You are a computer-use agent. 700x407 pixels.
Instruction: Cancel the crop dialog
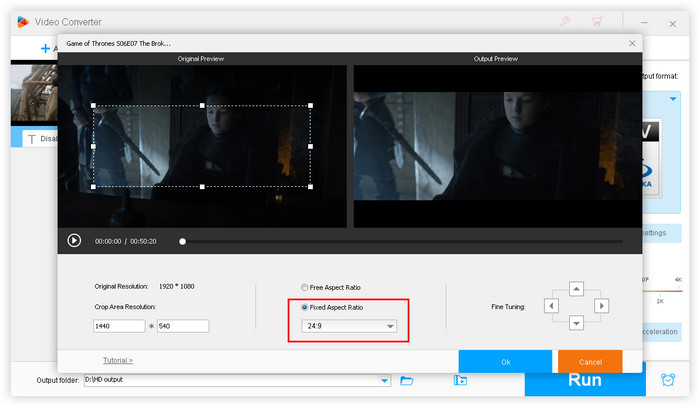tap(590, 361)
